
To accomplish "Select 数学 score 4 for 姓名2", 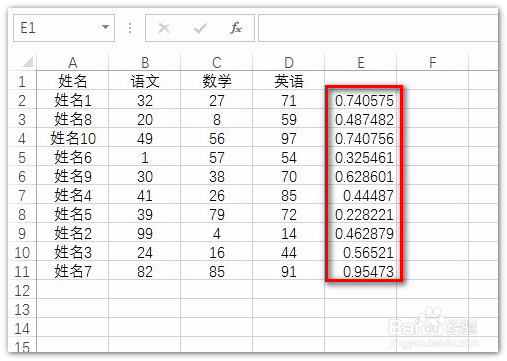I will click(216, 233).
